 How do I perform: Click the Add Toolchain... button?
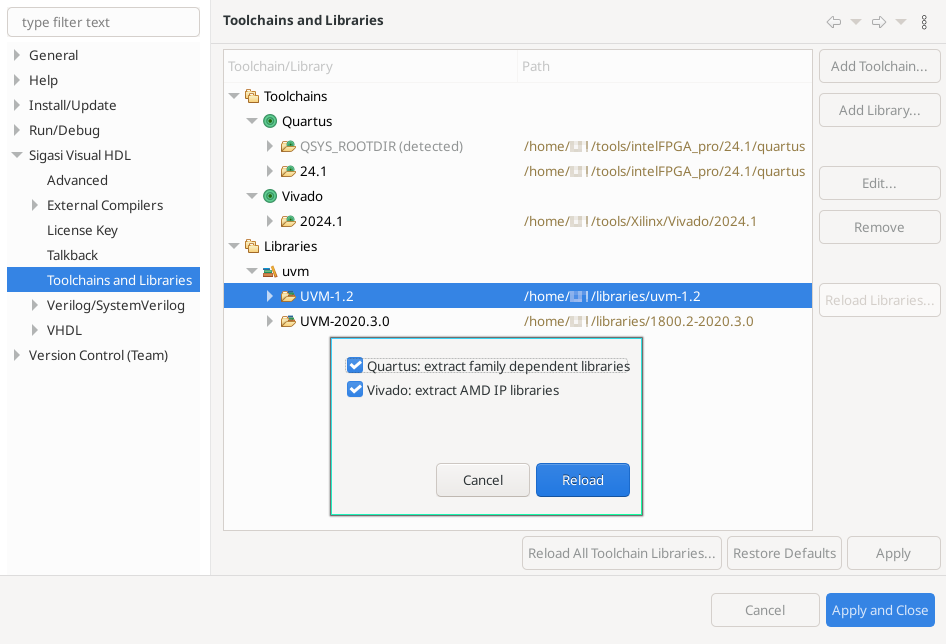point(879,66)
